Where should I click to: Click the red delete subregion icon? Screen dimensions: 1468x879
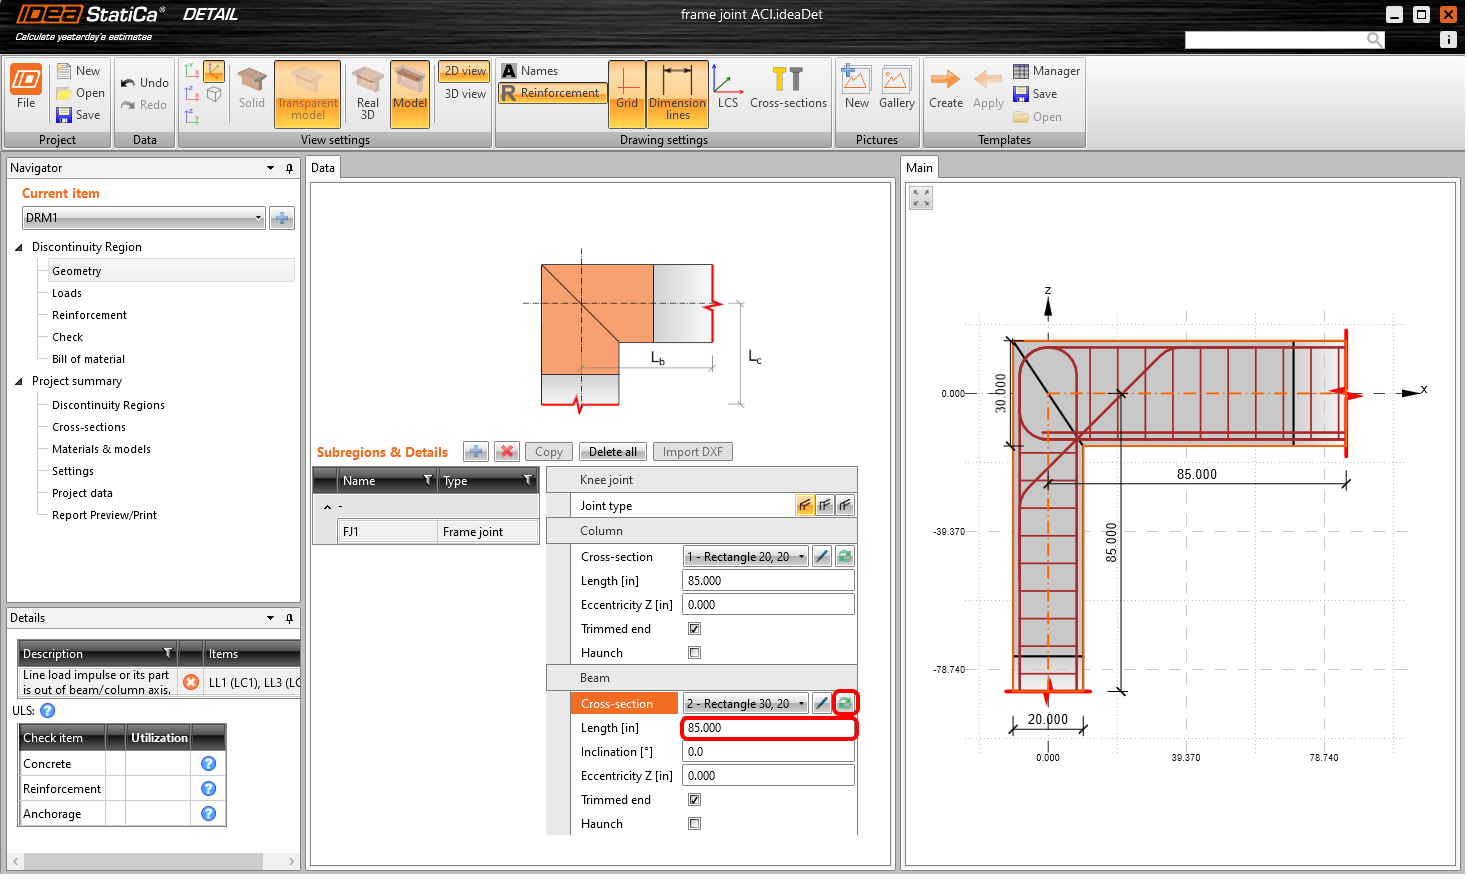507,452
